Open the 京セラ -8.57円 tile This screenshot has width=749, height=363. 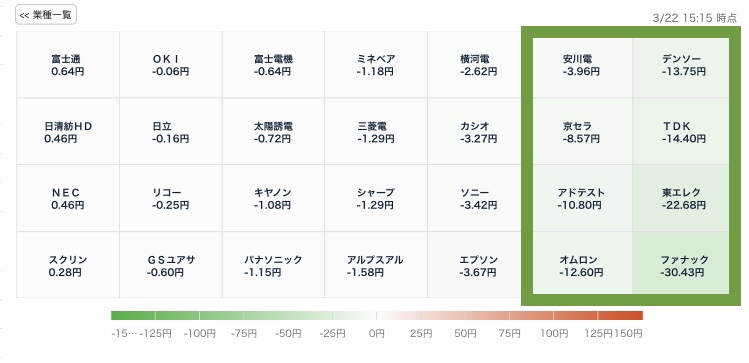(582, 131)
